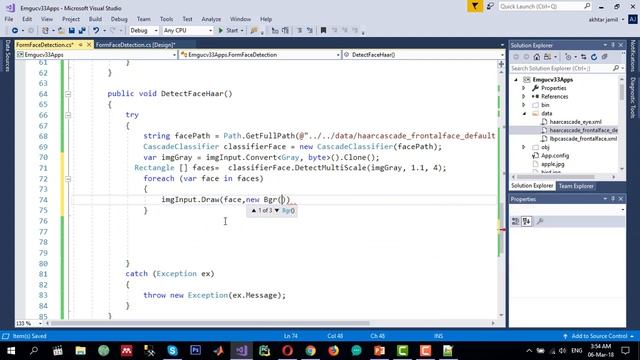Save the current file with Save icon

tap(72, 31)
